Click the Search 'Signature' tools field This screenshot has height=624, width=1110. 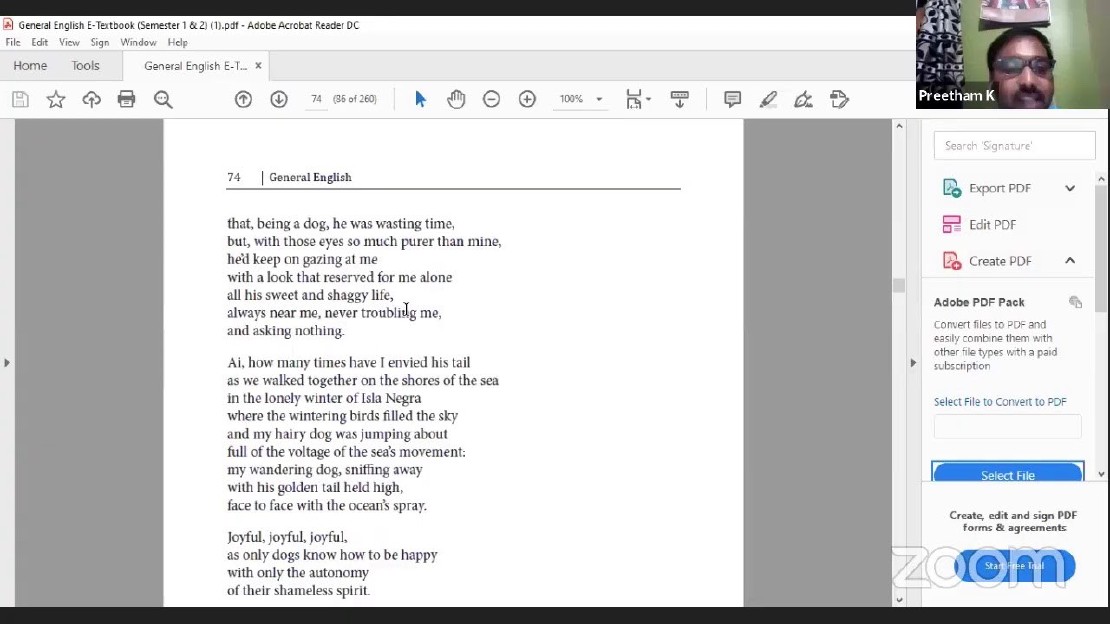(x=1014, y=146)
